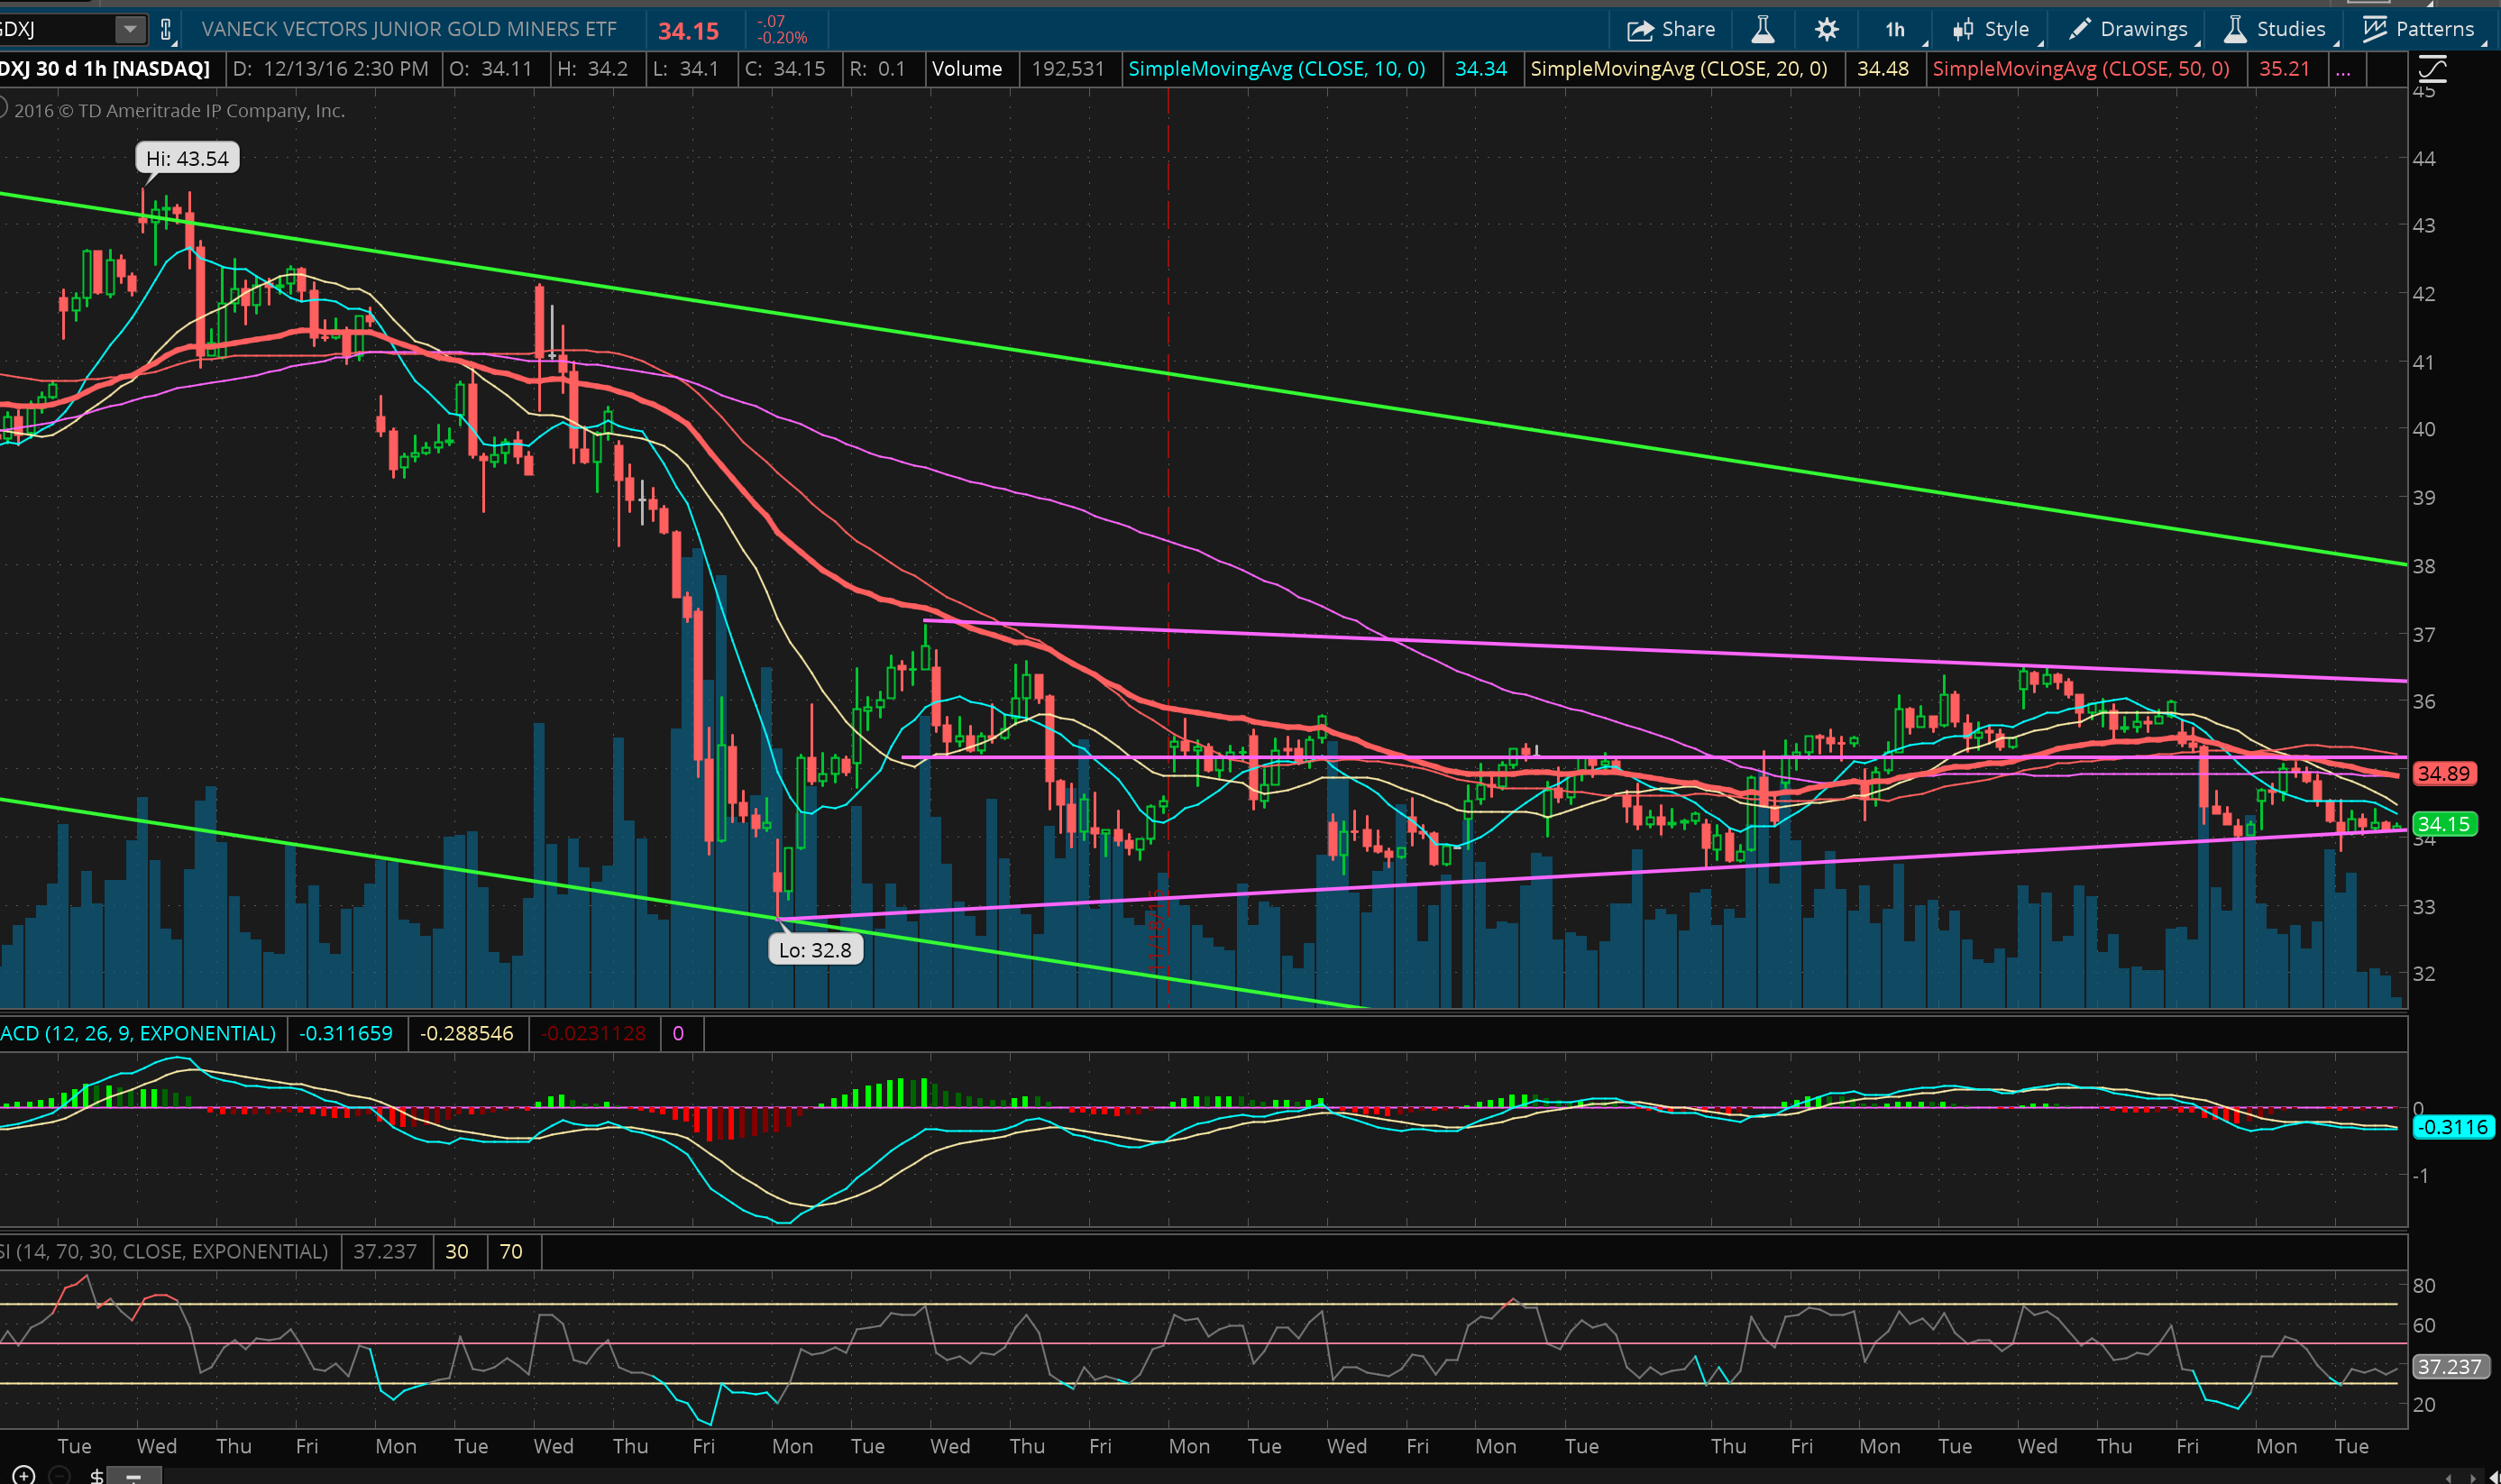Click the 34.15 green price bubble
The height and width of the screenshot is (1484, 2501).
[x=2443, y=824]
